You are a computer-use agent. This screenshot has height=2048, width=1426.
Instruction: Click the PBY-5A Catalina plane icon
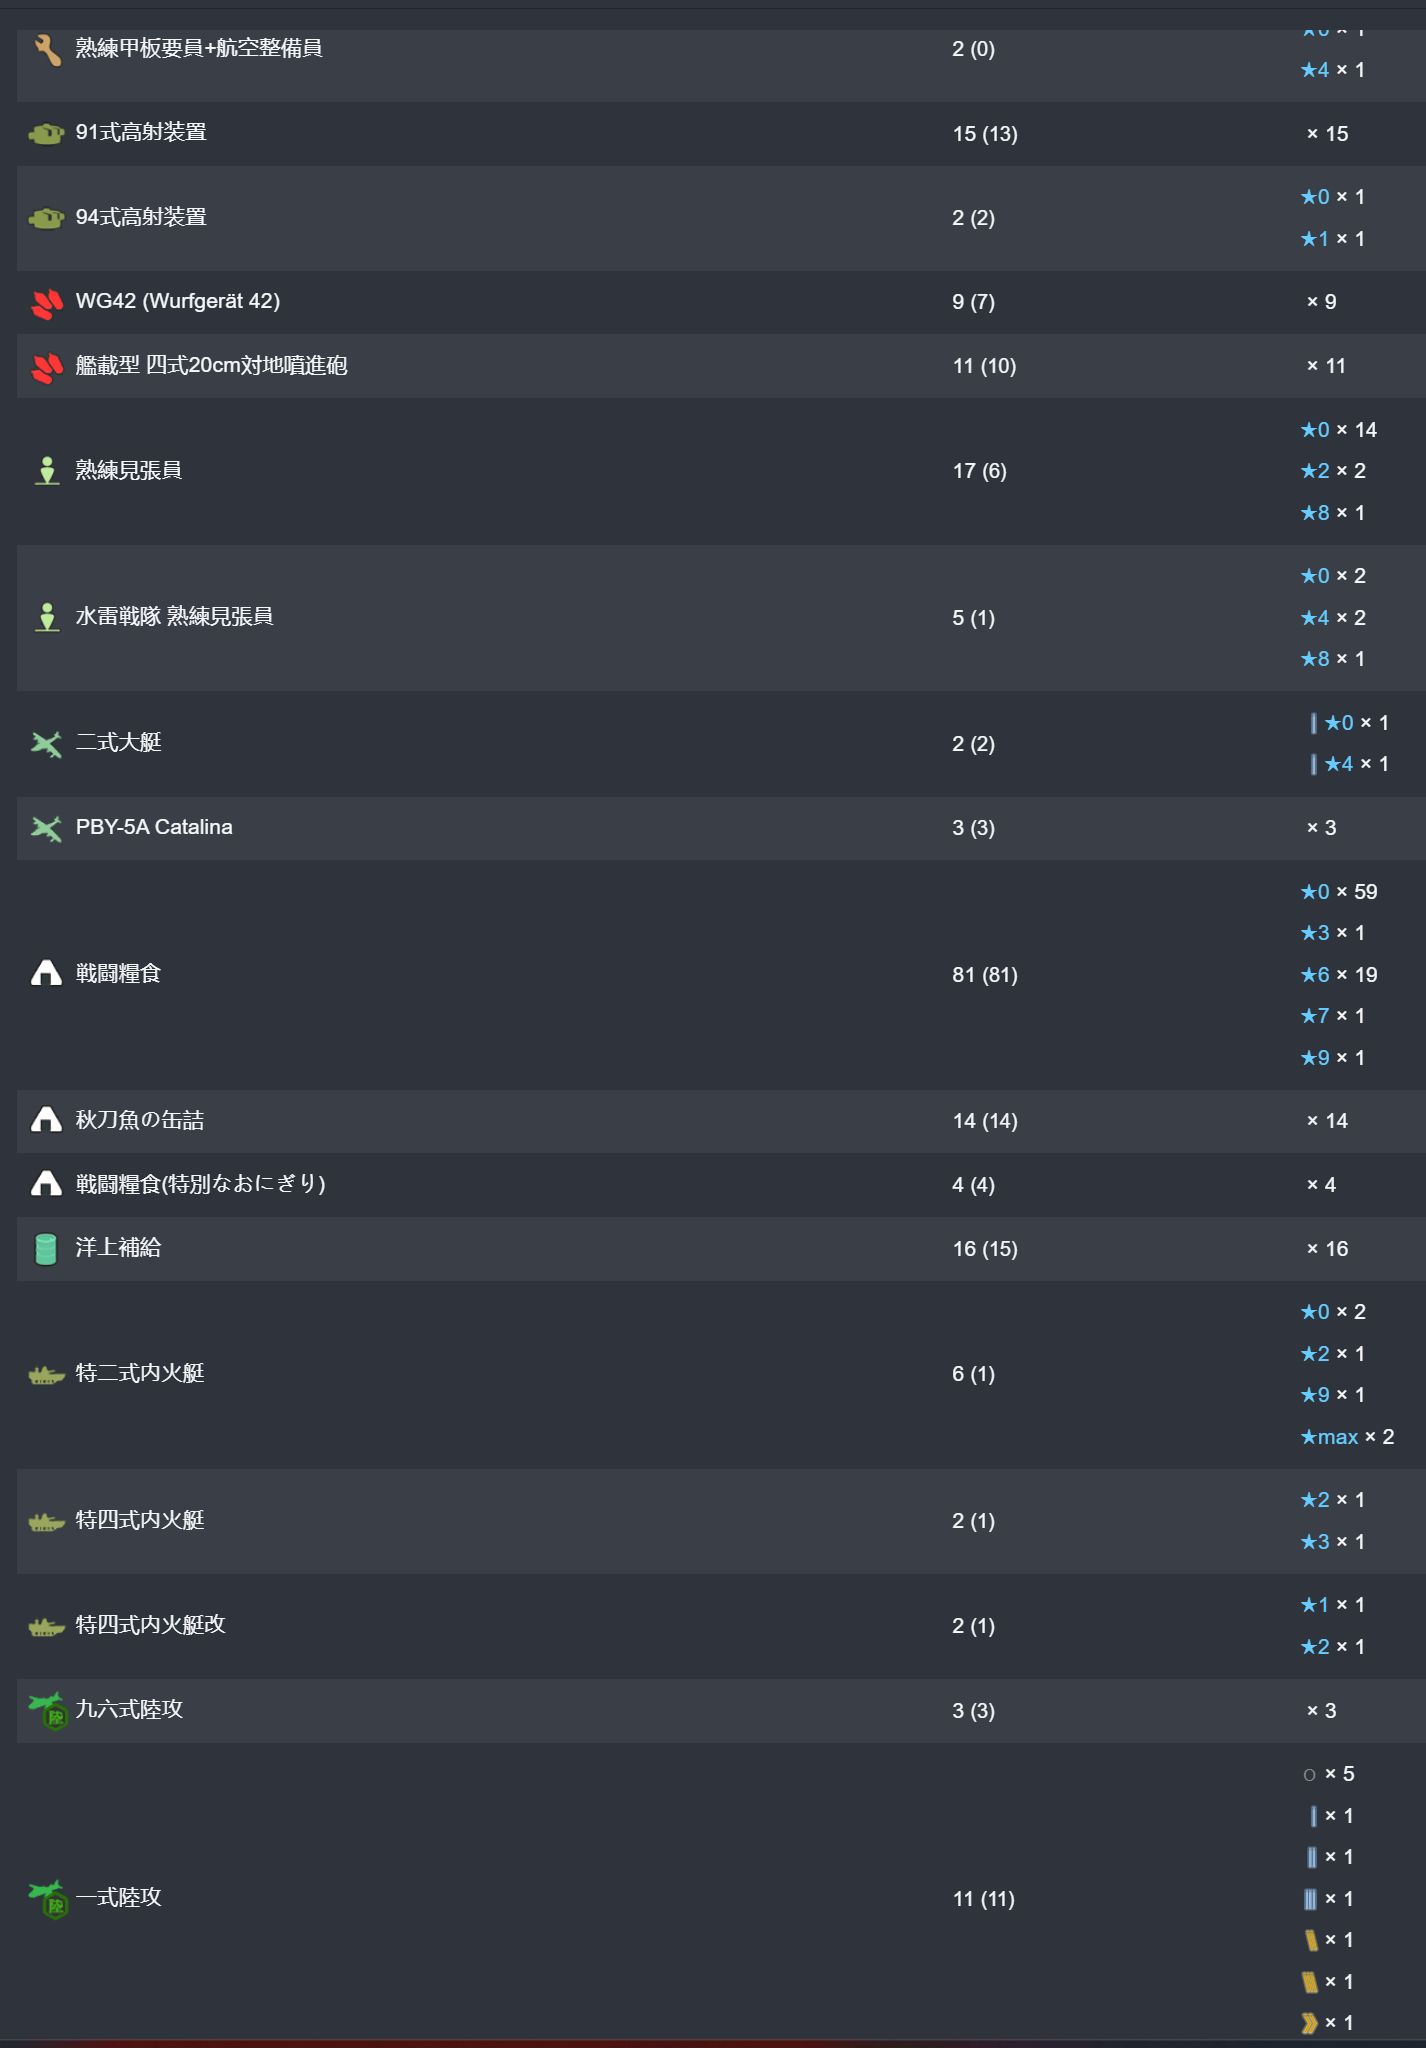coord(47,828)
